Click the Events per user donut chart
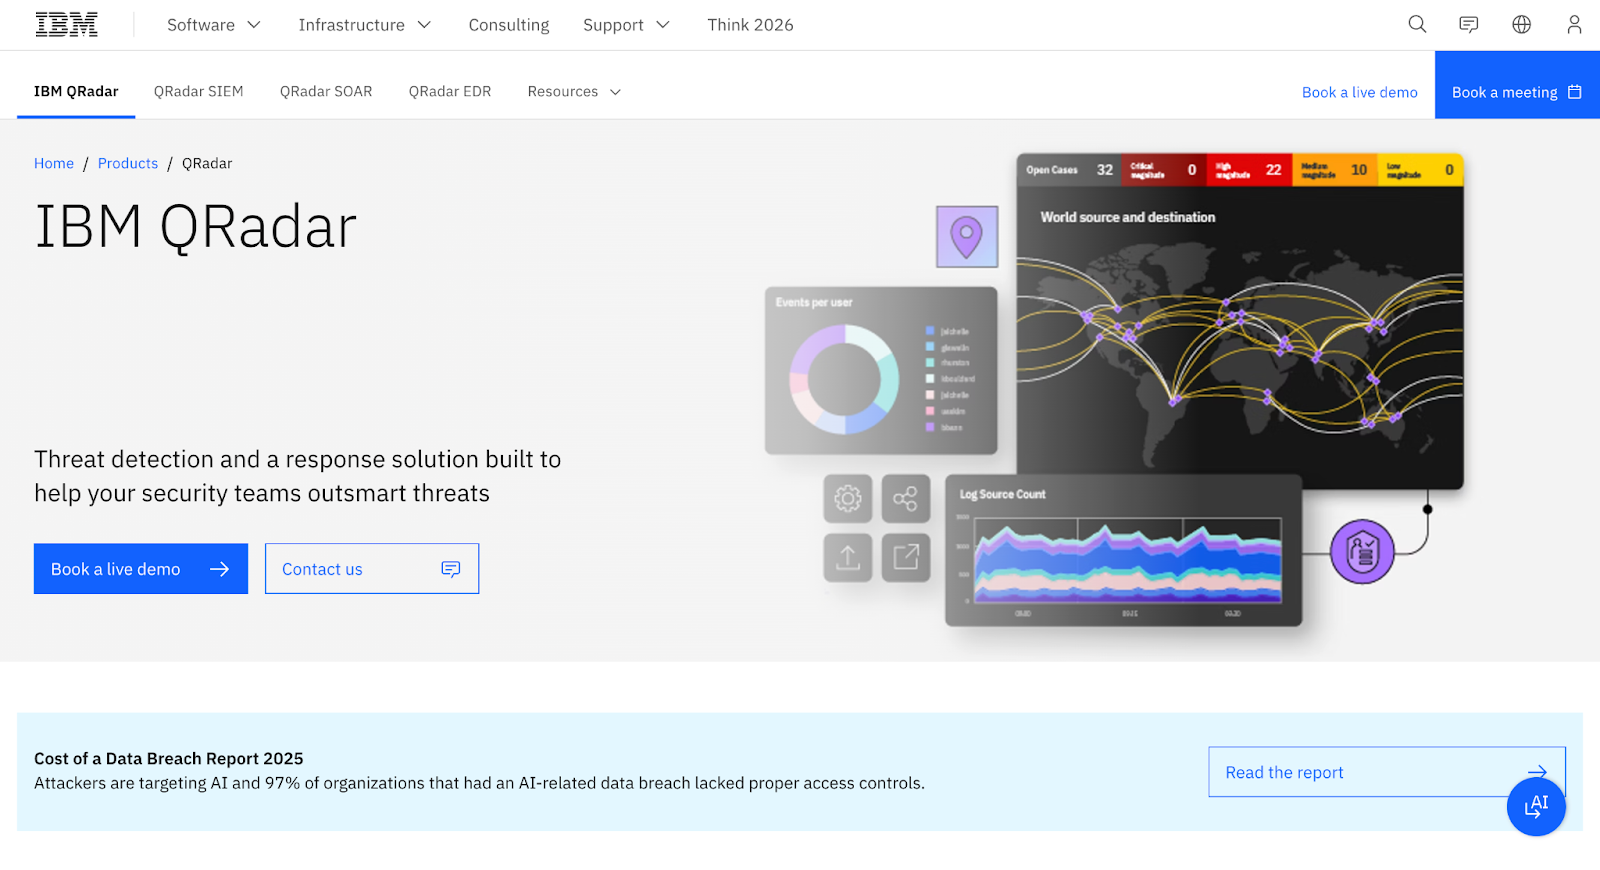The height and width of the screenshot is (870, 1600). pyautogui.click(x=845, y=379)
